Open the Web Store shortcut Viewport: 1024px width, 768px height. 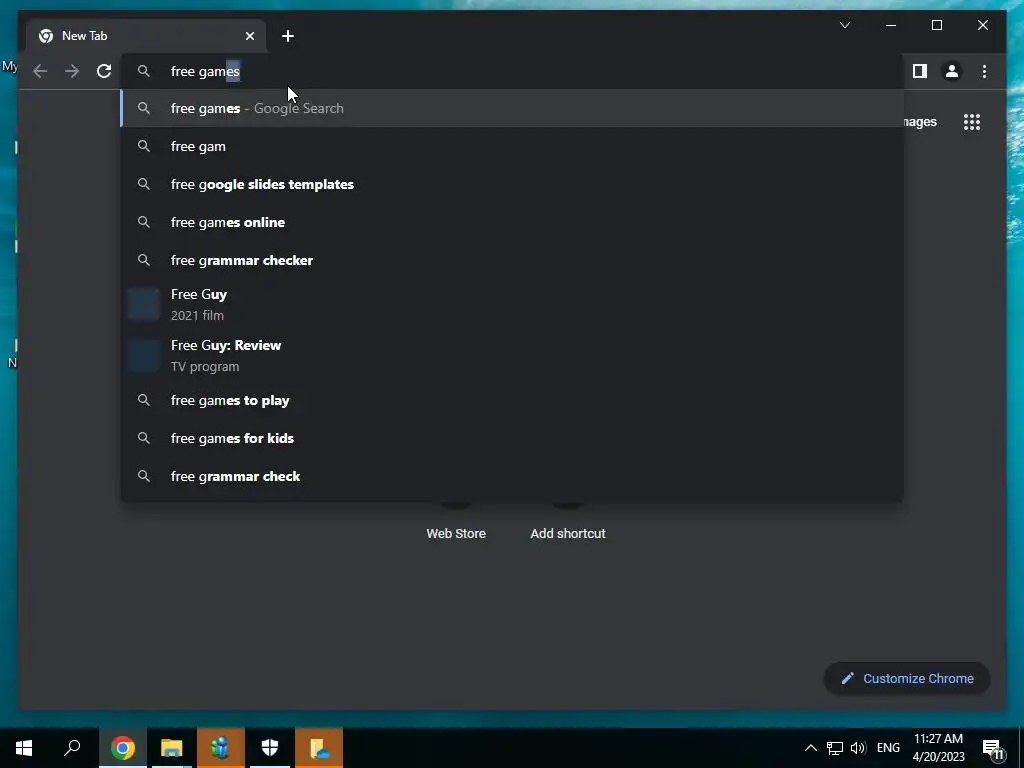coord(456,534)
